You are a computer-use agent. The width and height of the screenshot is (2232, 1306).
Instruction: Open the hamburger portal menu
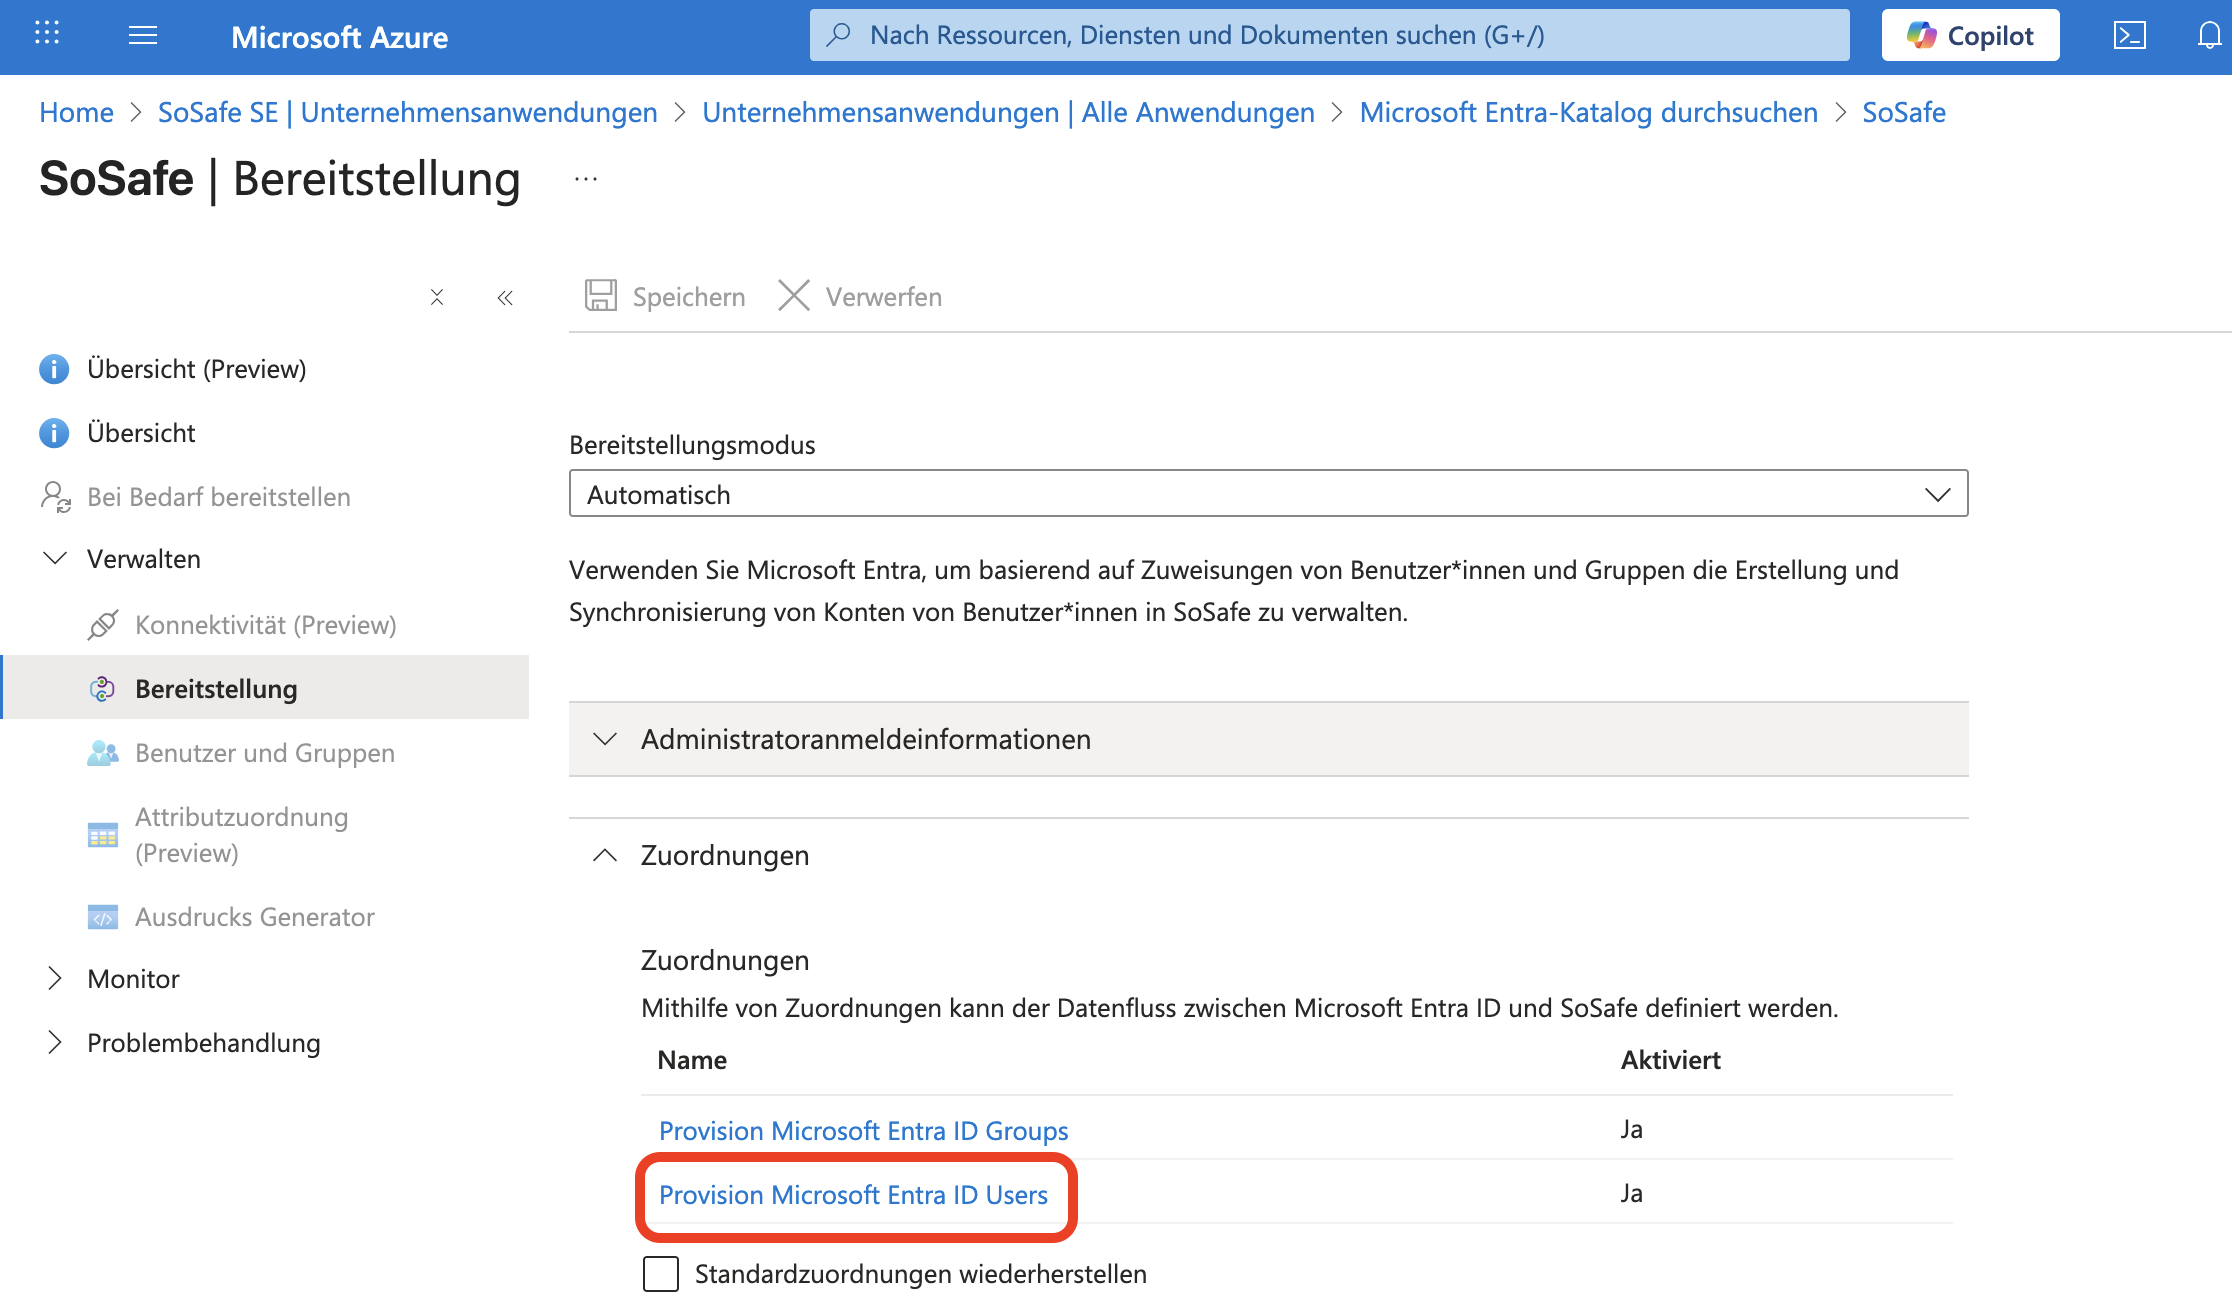pos(143,36)
